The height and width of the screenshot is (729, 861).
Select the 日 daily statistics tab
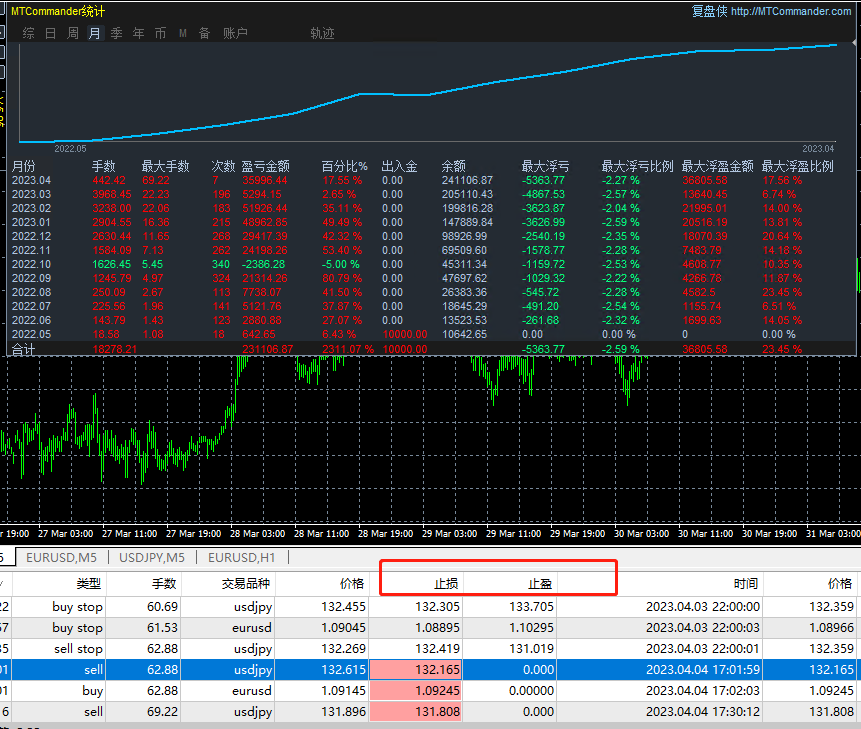pyautogui.click(x=51, y=33)
